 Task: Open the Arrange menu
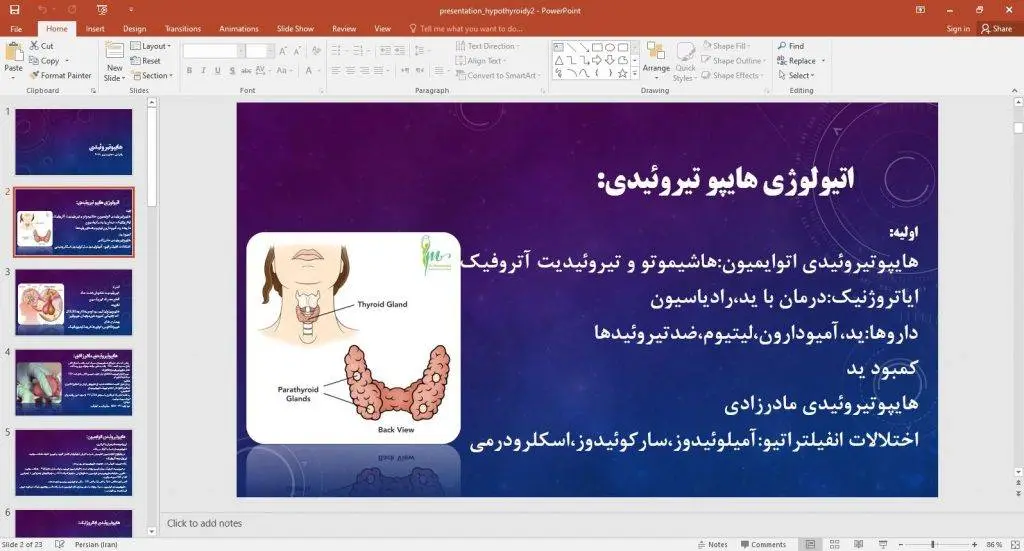coord(656,61)
